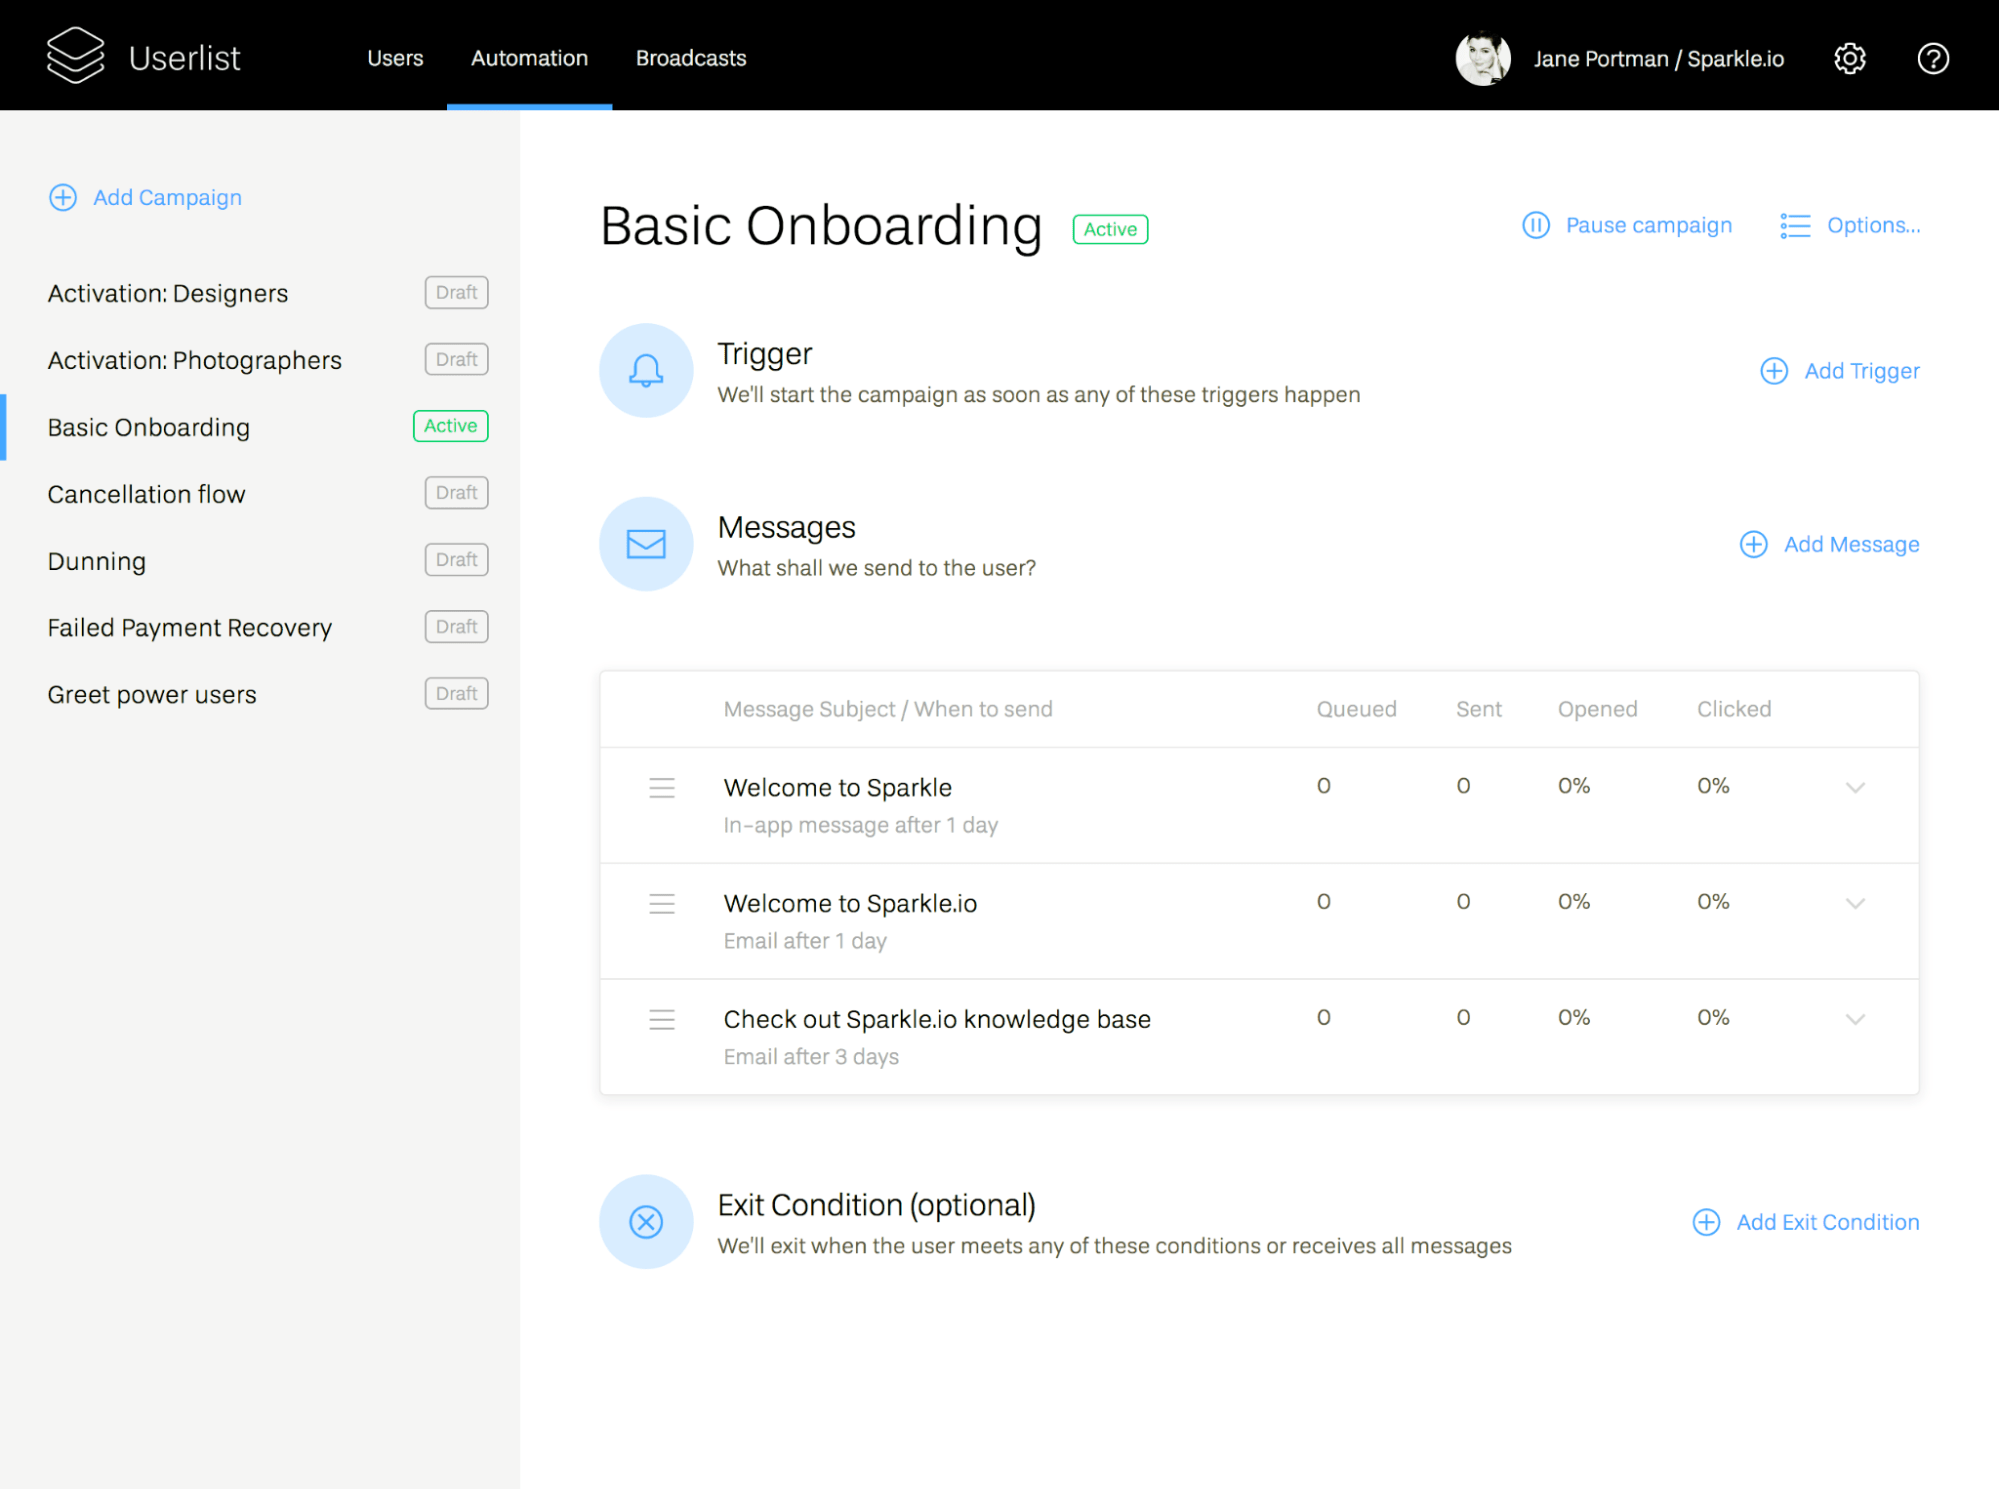This screenshot has height=1490, width=1999.
Task: Expand the Welcome to Sparkle.io email row
Action: pos(1856,903)
